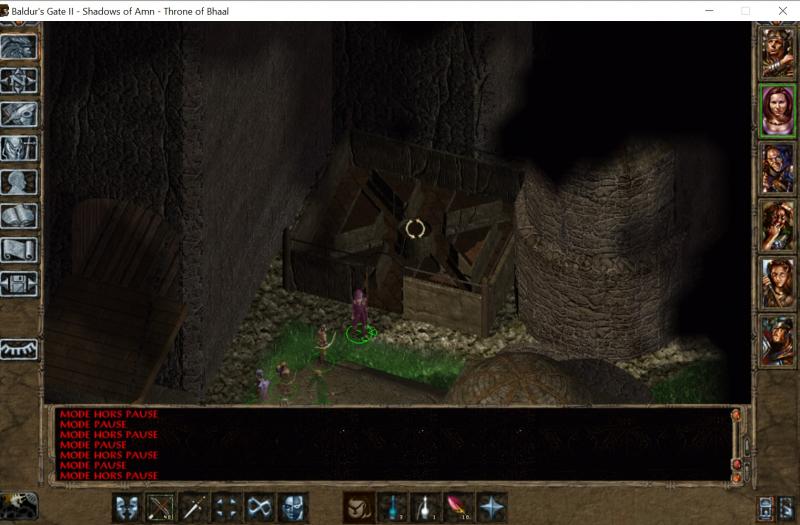Image resolution: width=800 pixels, height=525 pixels.
Task: Equip the bow quick weapon slot
Action: pyautogui.click(x=160, y=508)
